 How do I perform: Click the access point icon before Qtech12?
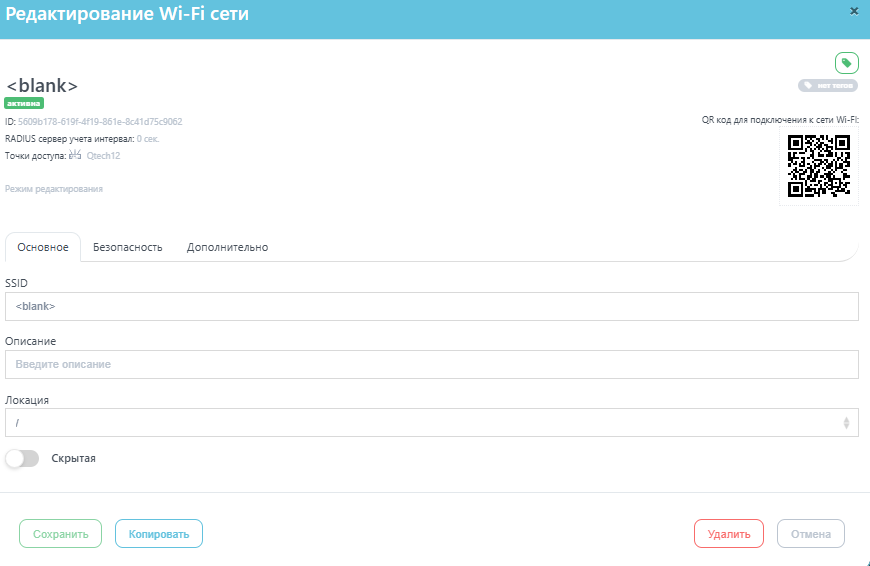pos(75,155)
